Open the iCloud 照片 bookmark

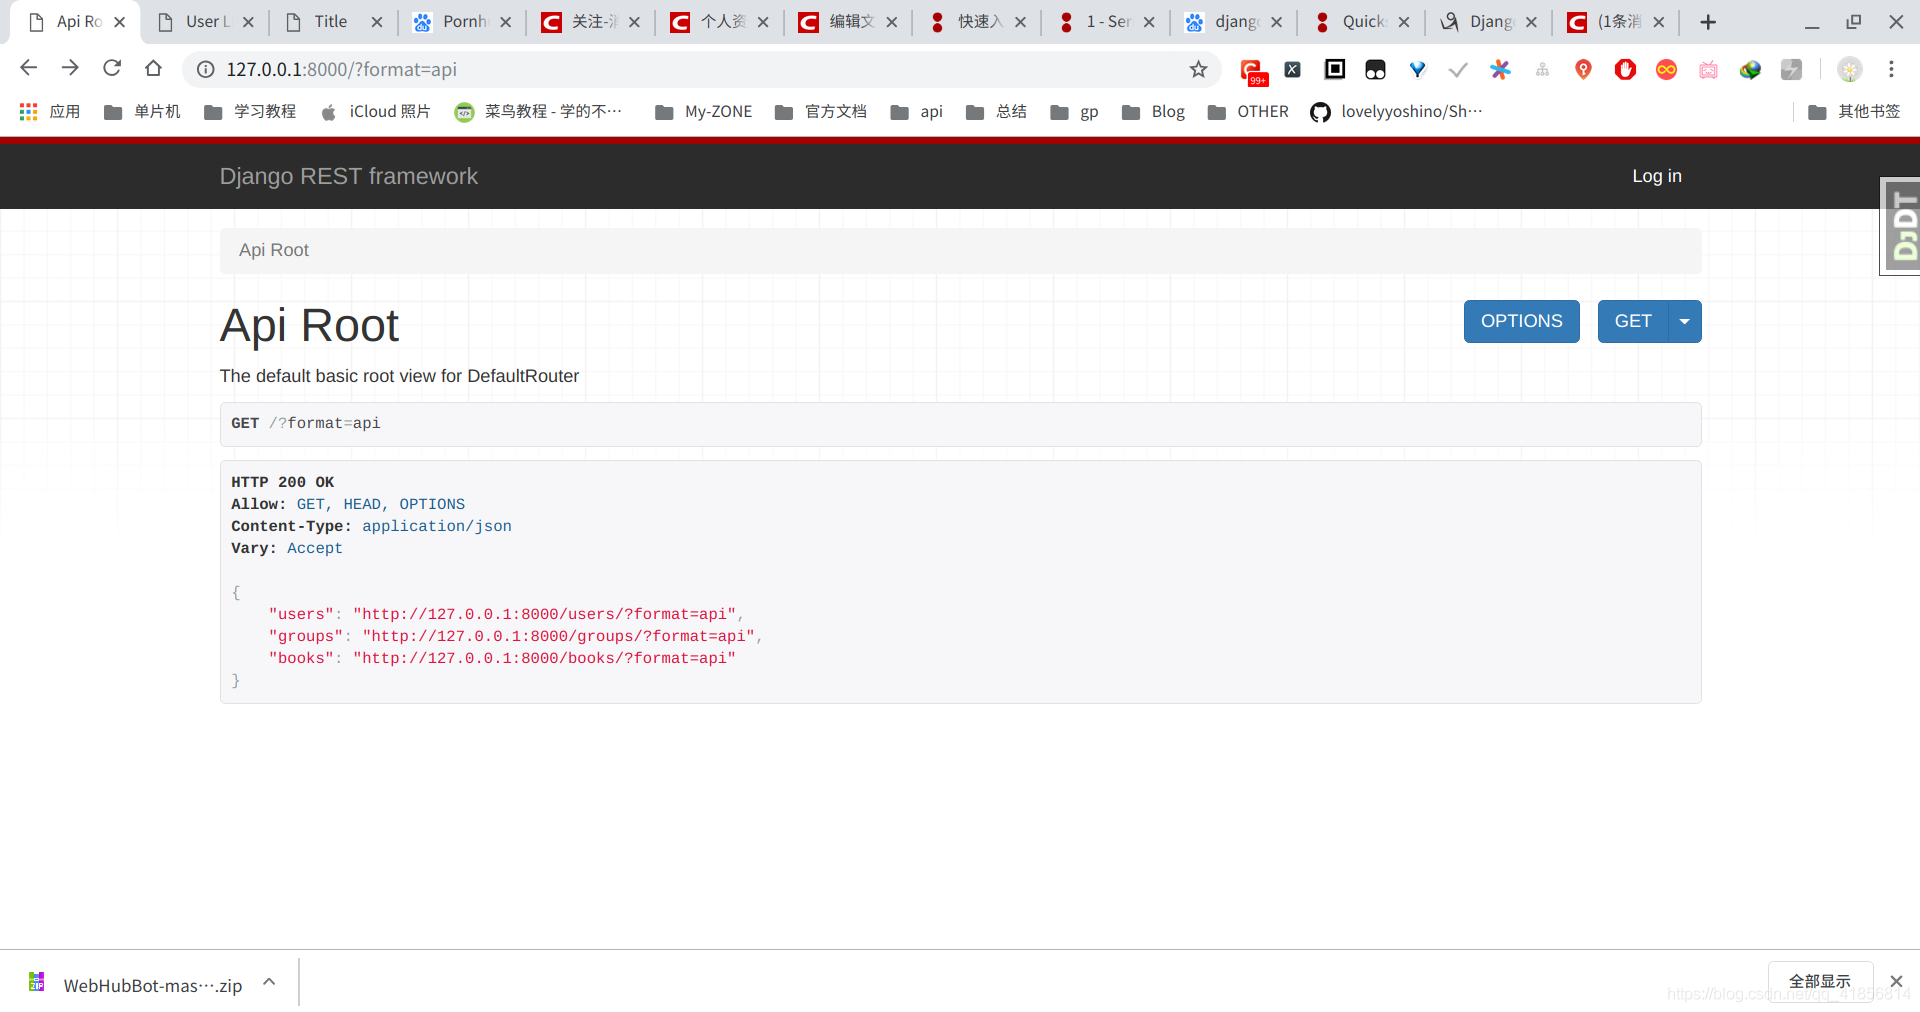pyautogui.click(x=375, y=111)
